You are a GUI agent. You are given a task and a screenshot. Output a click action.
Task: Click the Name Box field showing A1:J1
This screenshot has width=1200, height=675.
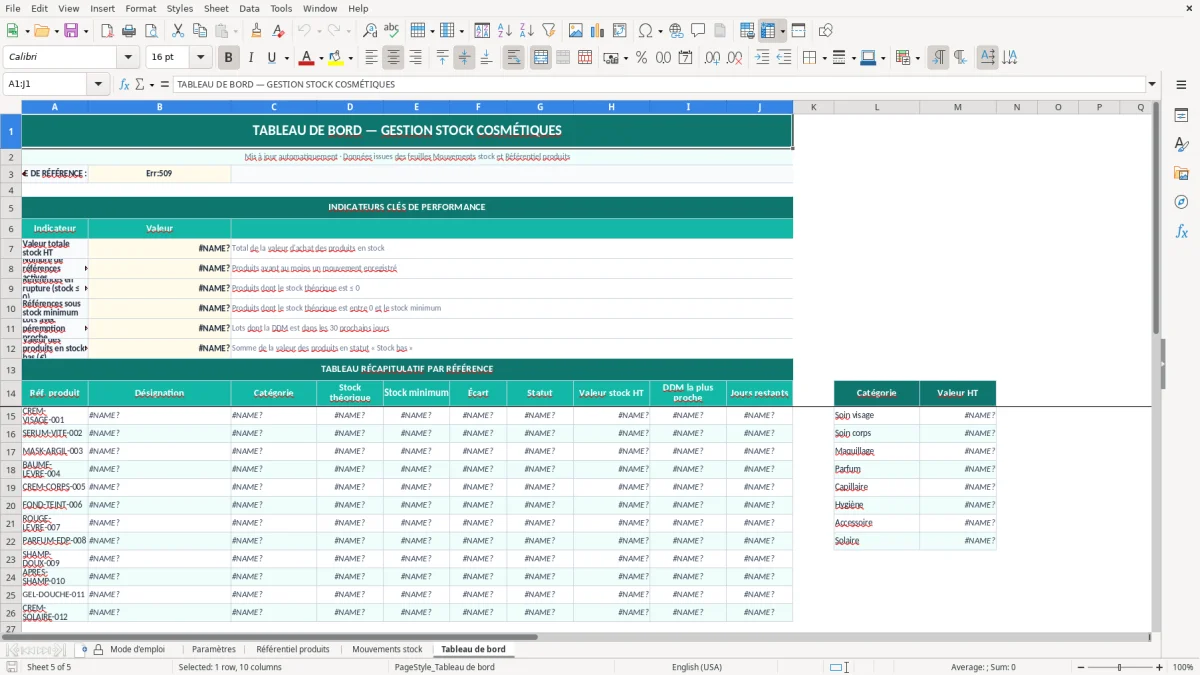click(x=46, y=84)
